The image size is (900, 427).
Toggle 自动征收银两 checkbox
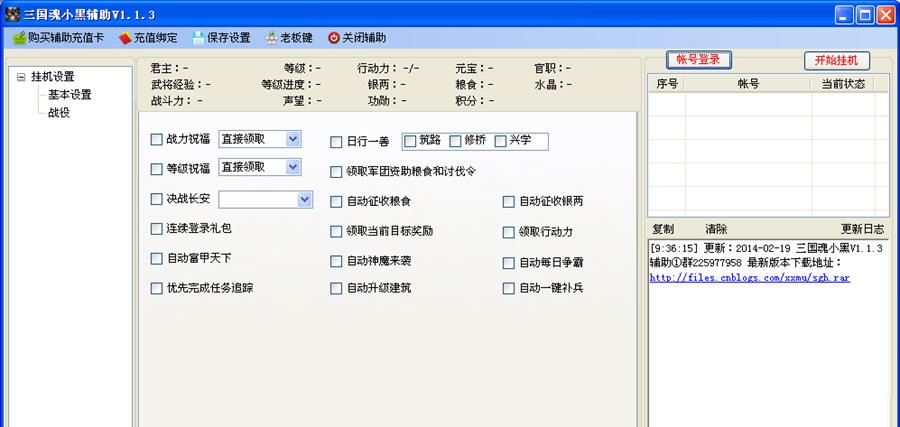click(x=509, y=201)
